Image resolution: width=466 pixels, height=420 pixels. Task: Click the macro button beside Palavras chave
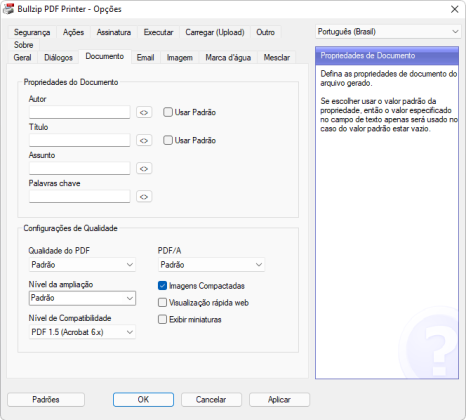tap(144, 197)
